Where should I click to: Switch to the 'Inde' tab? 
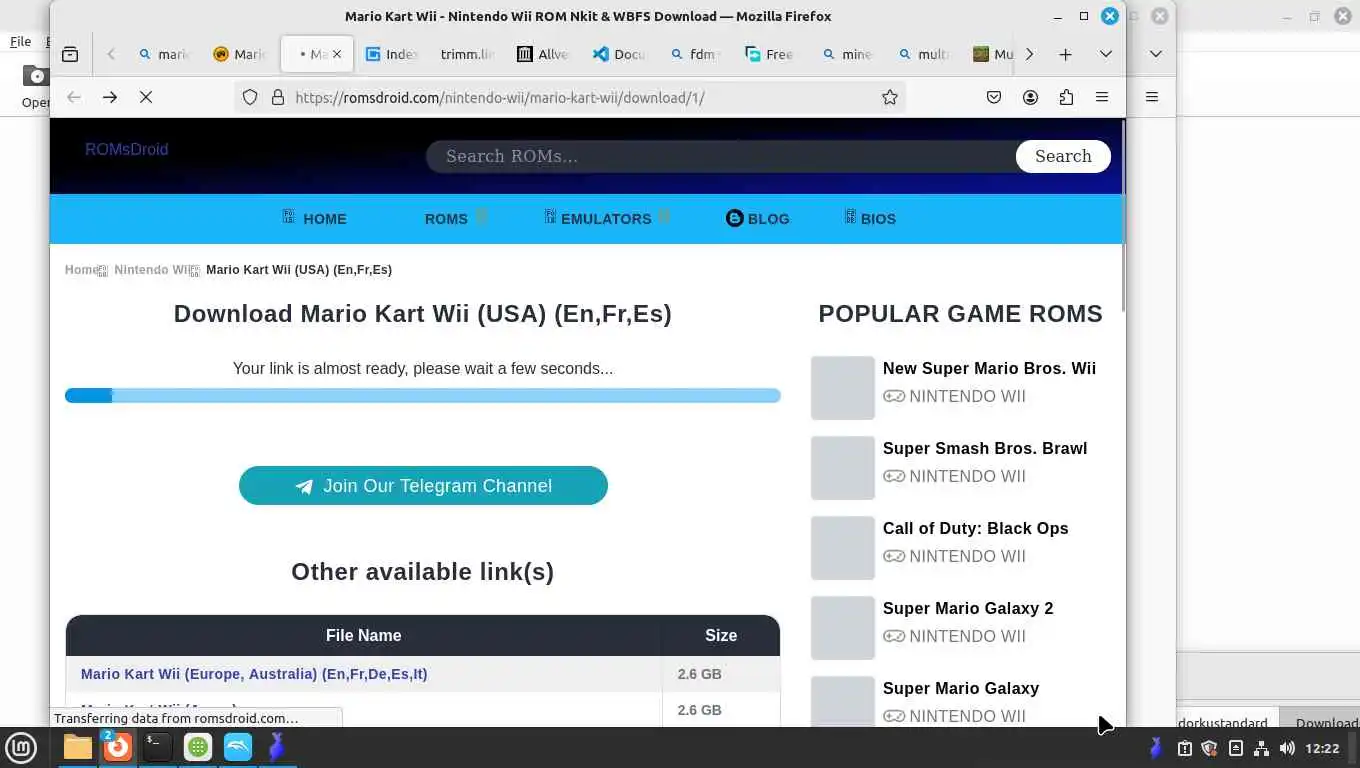click(x=392, y=54)
